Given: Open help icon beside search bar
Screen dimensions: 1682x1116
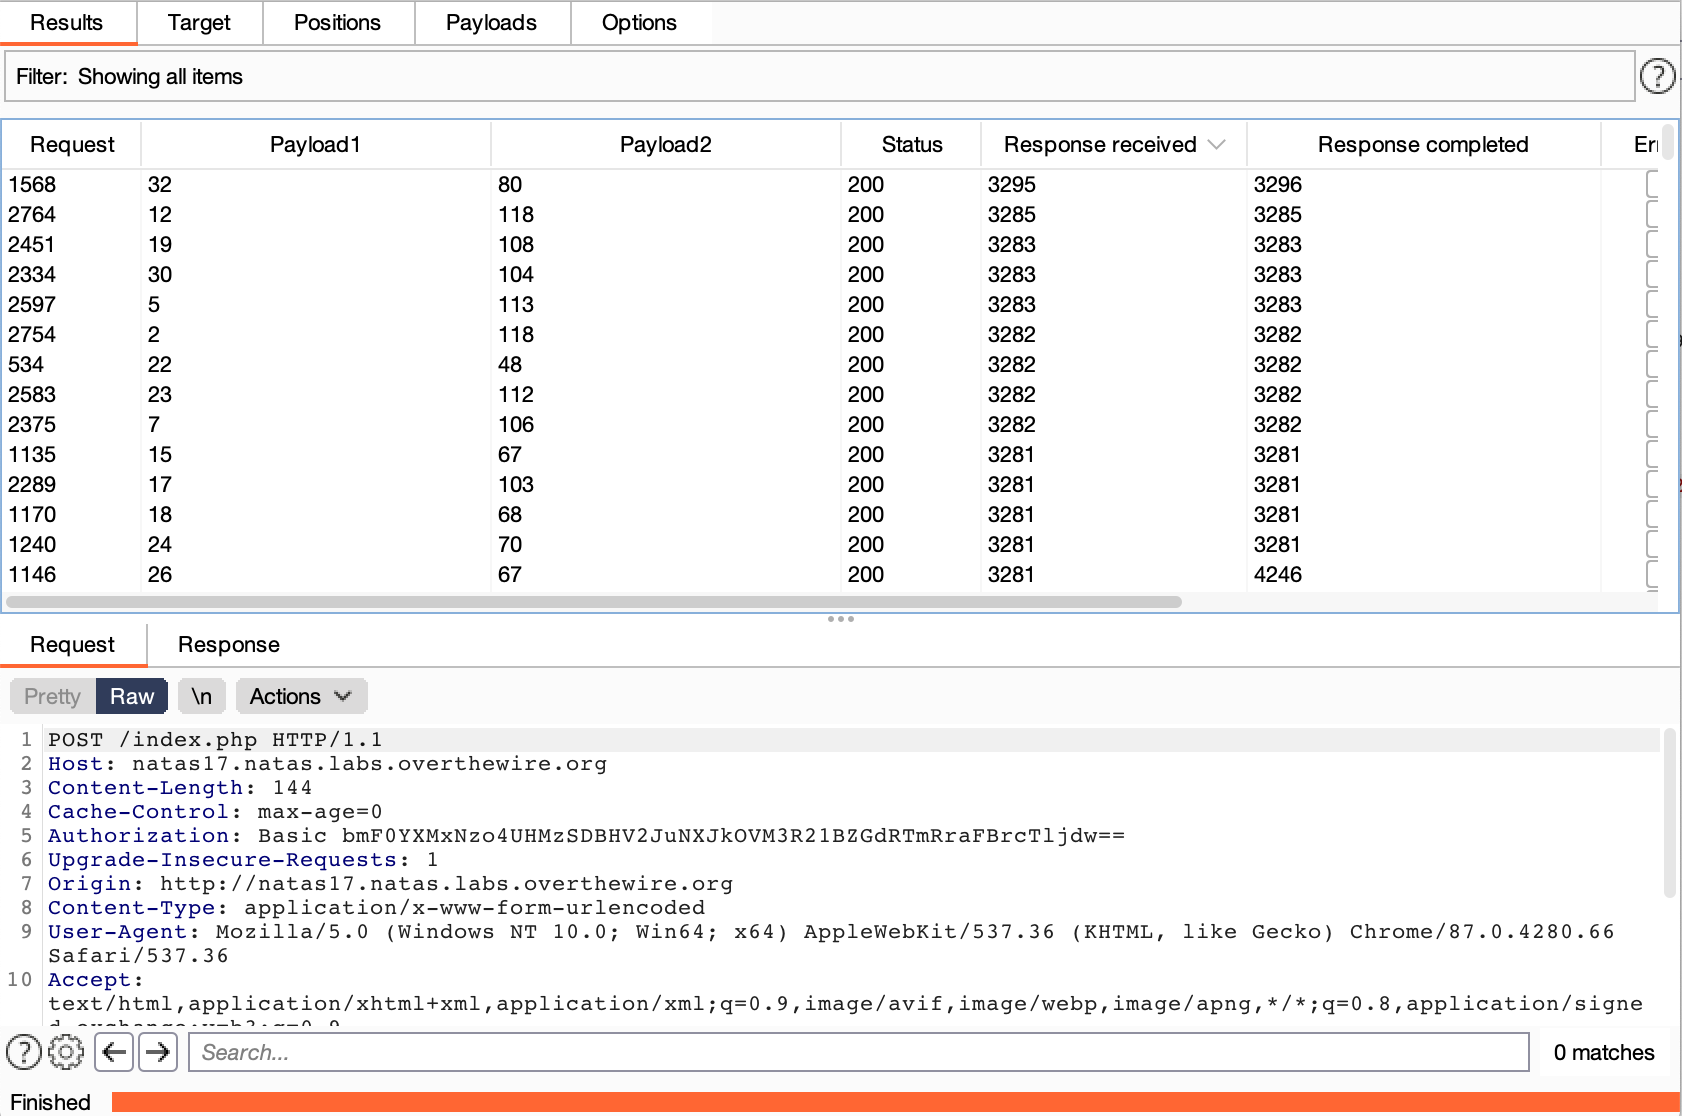Looking at the screenshot, I should coord(24,1052).
